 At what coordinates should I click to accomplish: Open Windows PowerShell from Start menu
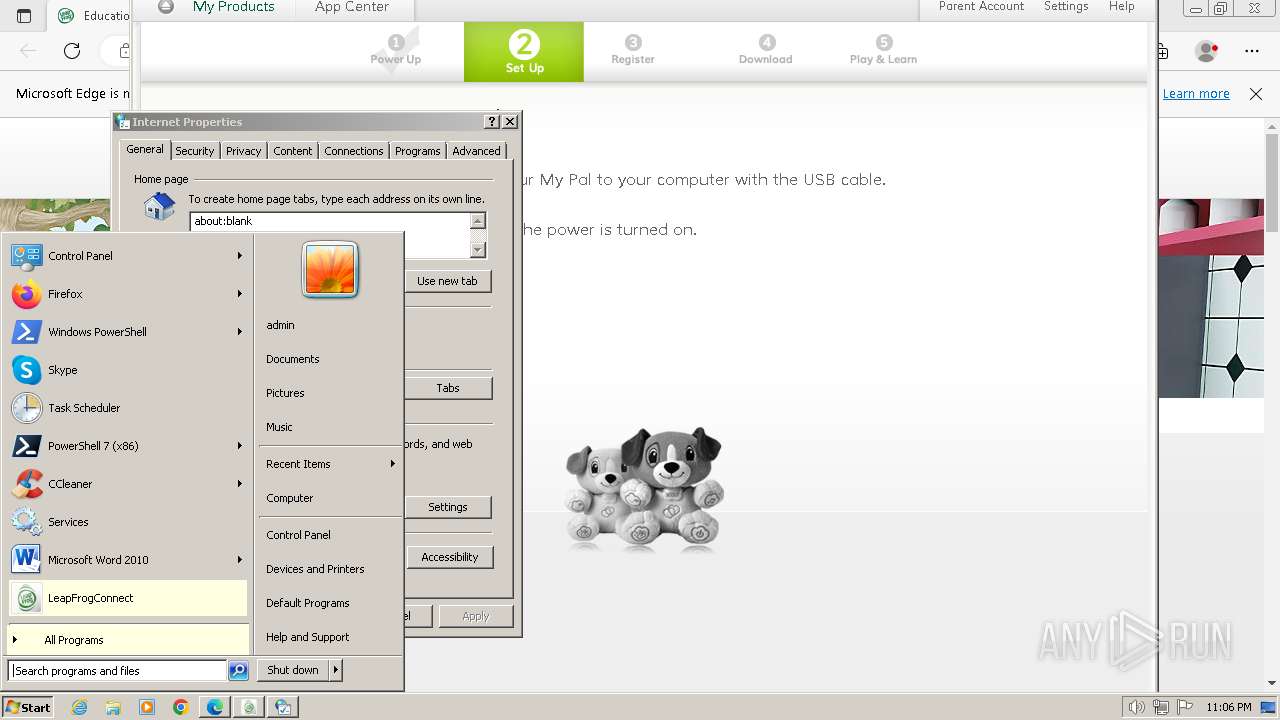click(127, 332)
